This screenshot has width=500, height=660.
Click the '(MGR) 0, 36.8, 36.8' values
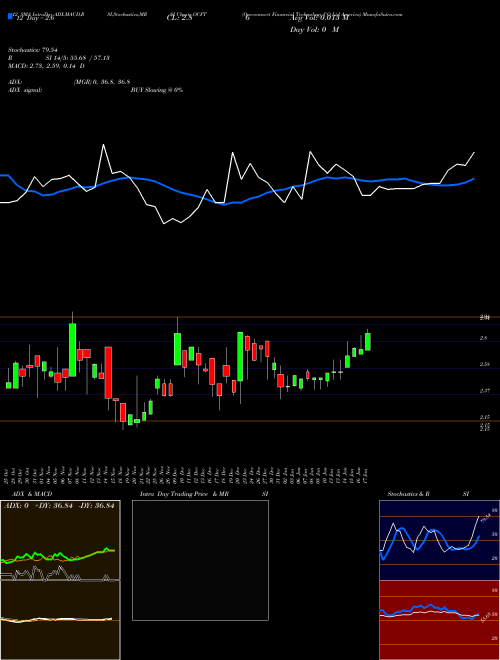tap(101, 82)
